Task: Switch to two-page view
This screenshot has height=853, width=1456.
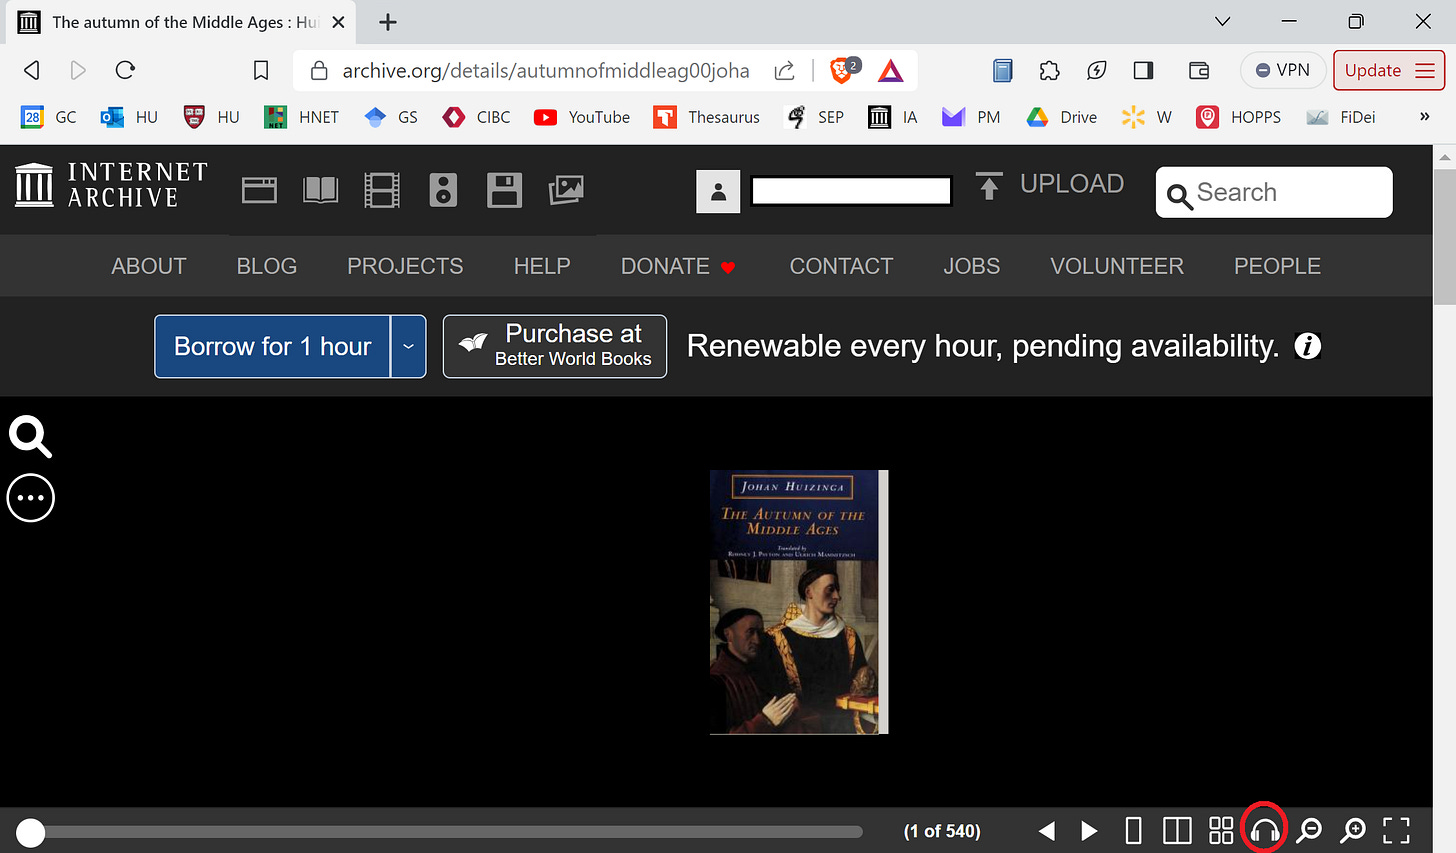Action: click(1177, 830)
